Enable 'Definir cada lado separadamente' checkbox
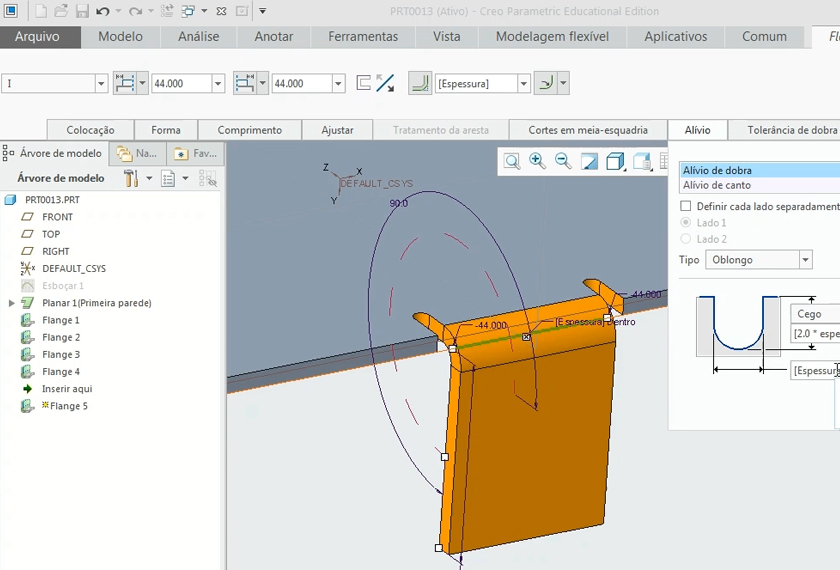 (686, 206)
